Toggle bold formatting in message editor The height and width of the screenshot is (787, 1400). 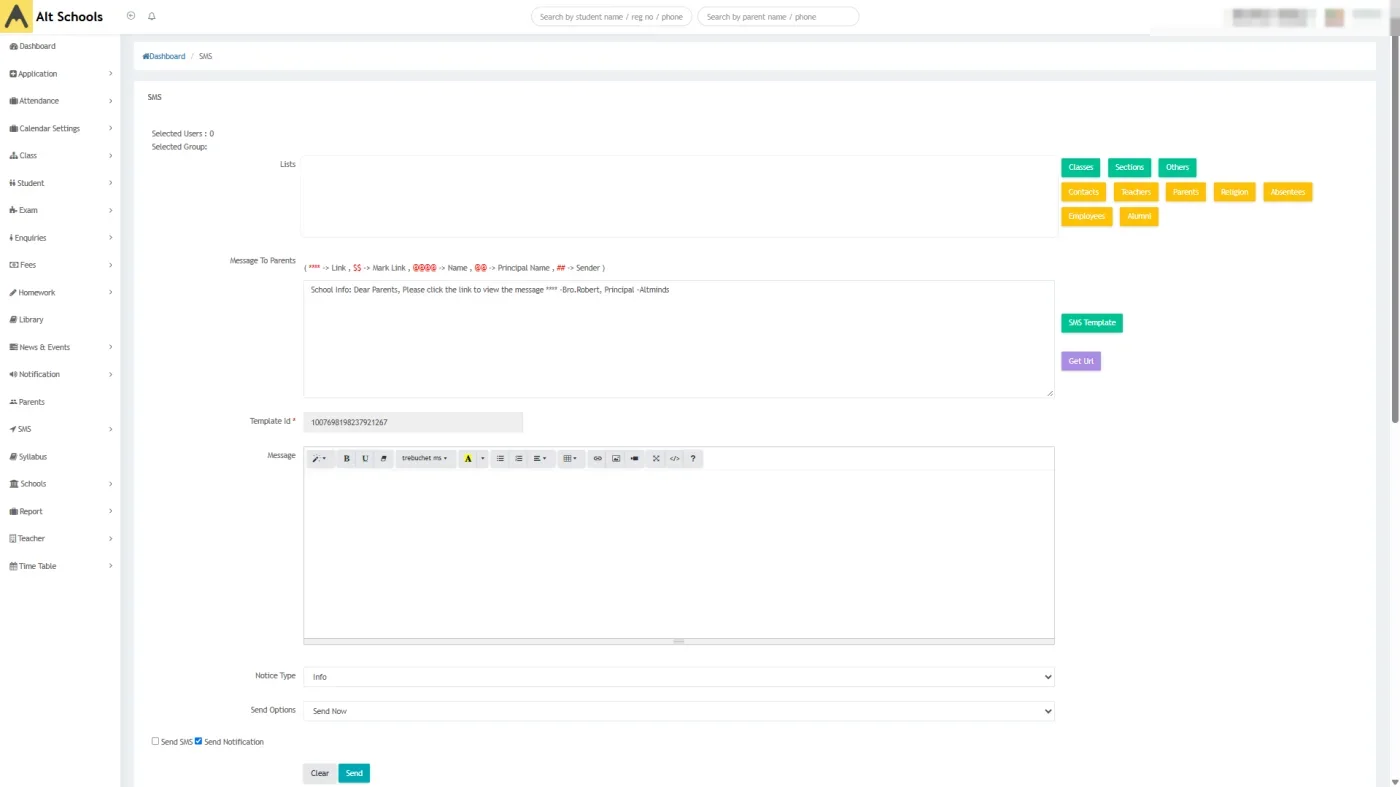pos(347,458)
